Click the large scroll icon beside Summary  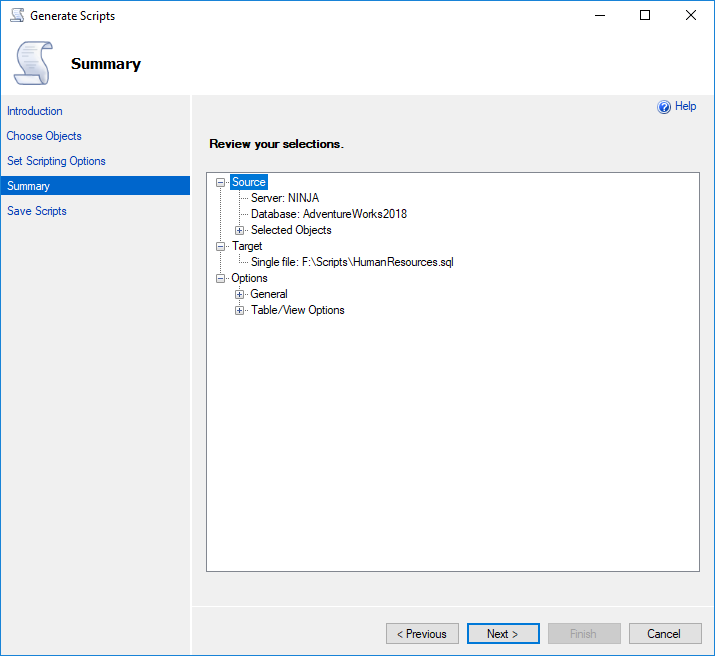(x=34, y=63)
